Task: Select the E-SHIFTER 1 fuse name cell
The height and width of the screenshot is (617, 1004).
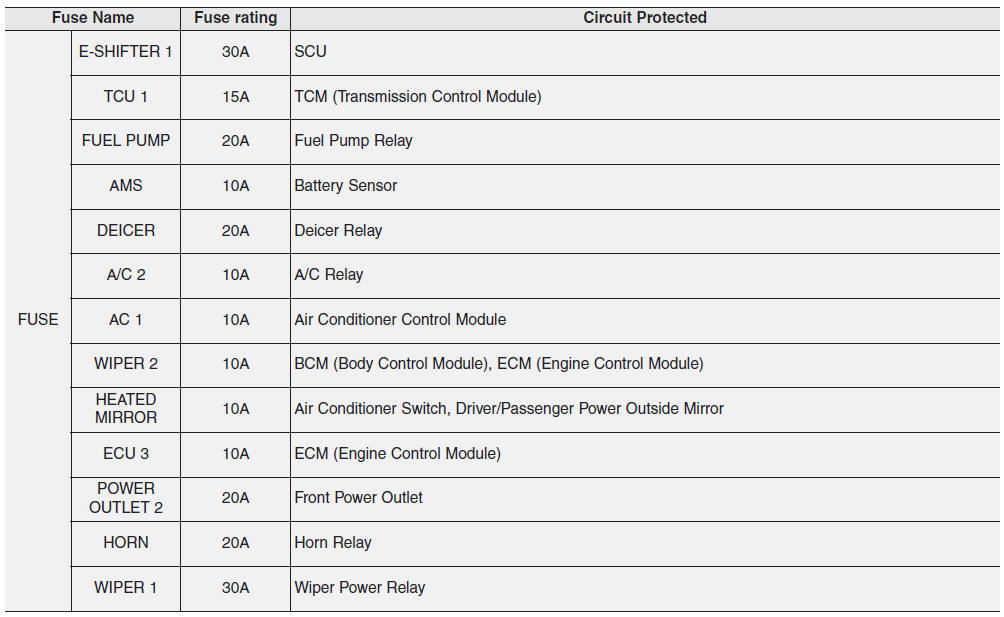Action: click(126, 51)
